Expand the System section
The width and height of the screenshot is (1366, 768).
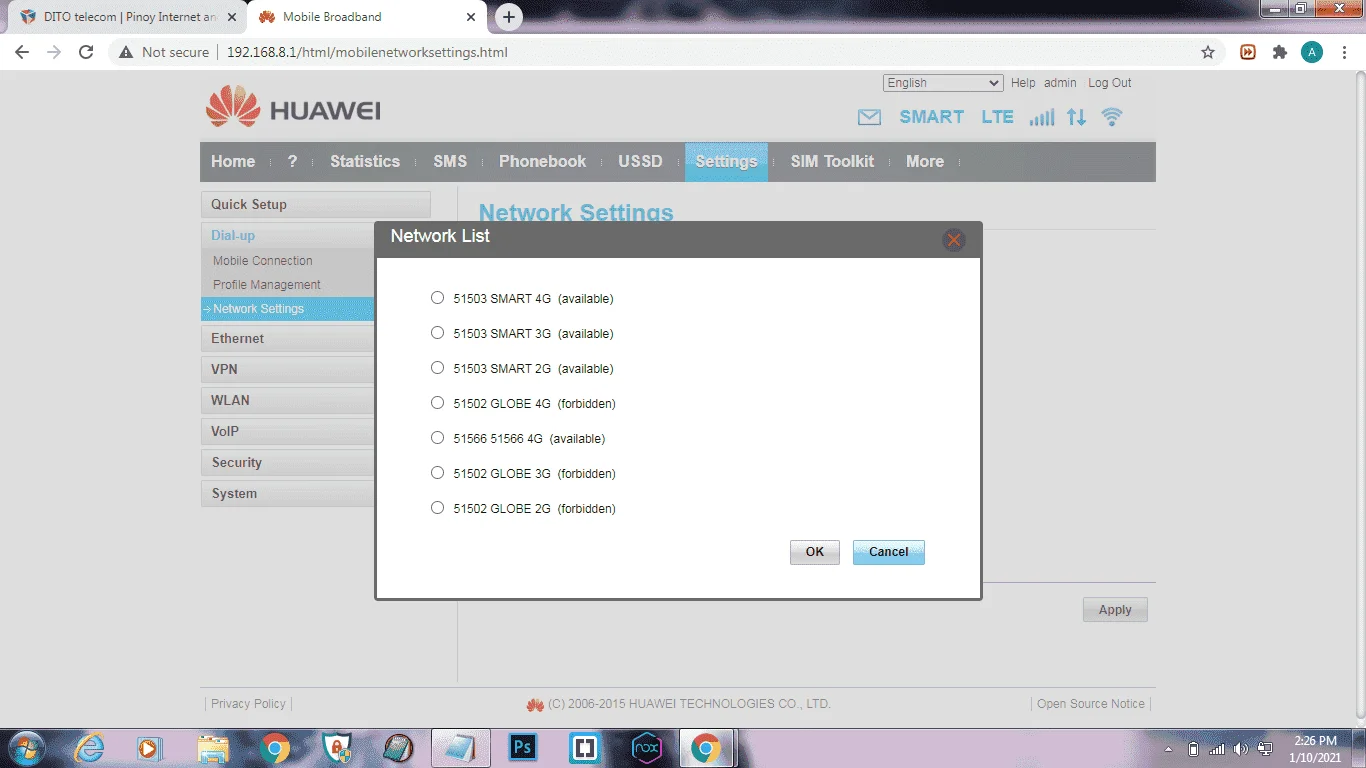(288, 493)
